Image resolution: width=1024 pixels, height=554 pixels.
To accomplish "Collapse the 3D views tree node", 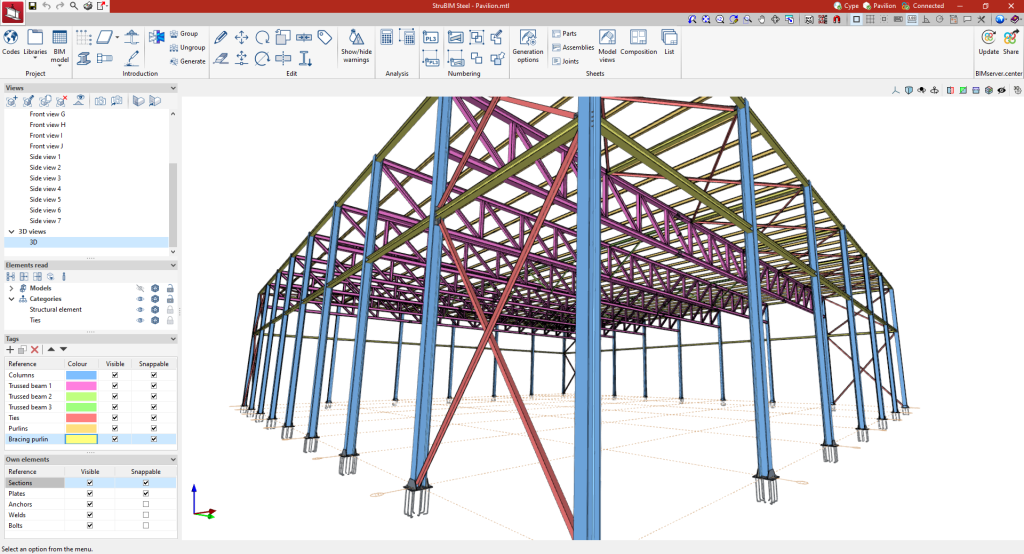I will (x=11, y=231).
